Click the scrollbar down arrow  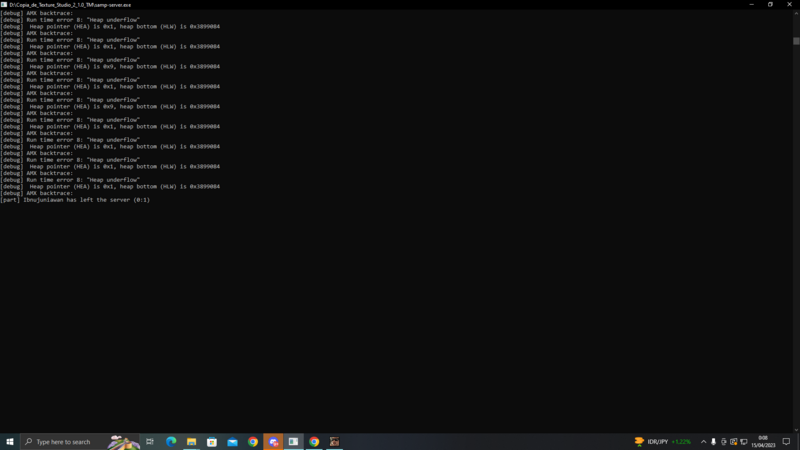coord(796,430)
